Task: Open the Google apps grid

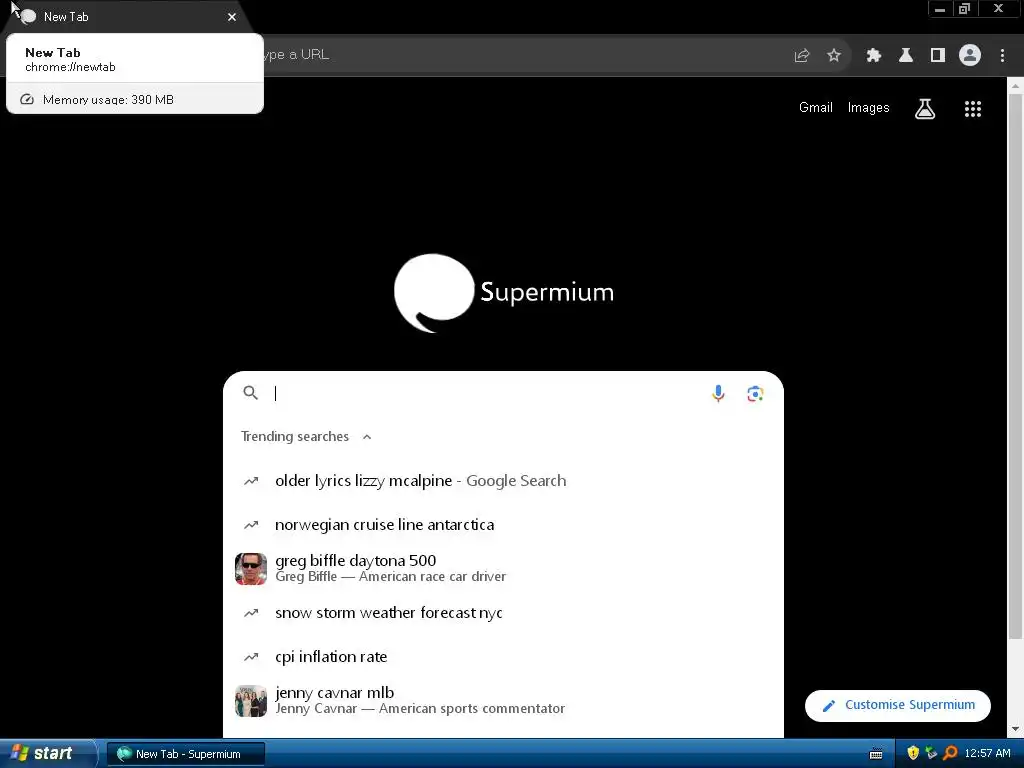Action: click(973, 108)
